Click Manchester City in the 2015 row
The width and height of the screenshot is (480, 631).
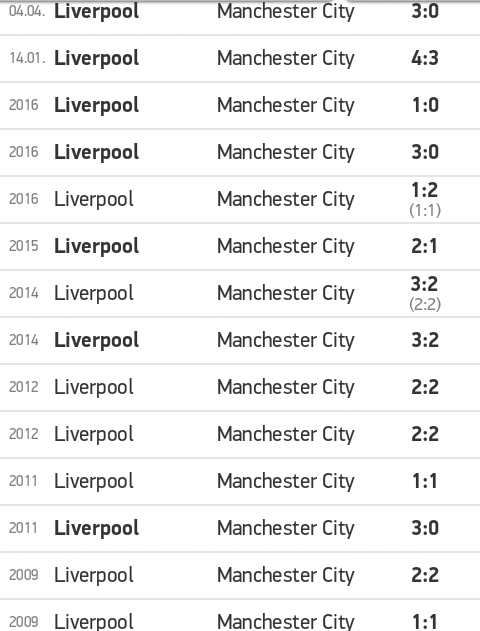coord(286,246)
